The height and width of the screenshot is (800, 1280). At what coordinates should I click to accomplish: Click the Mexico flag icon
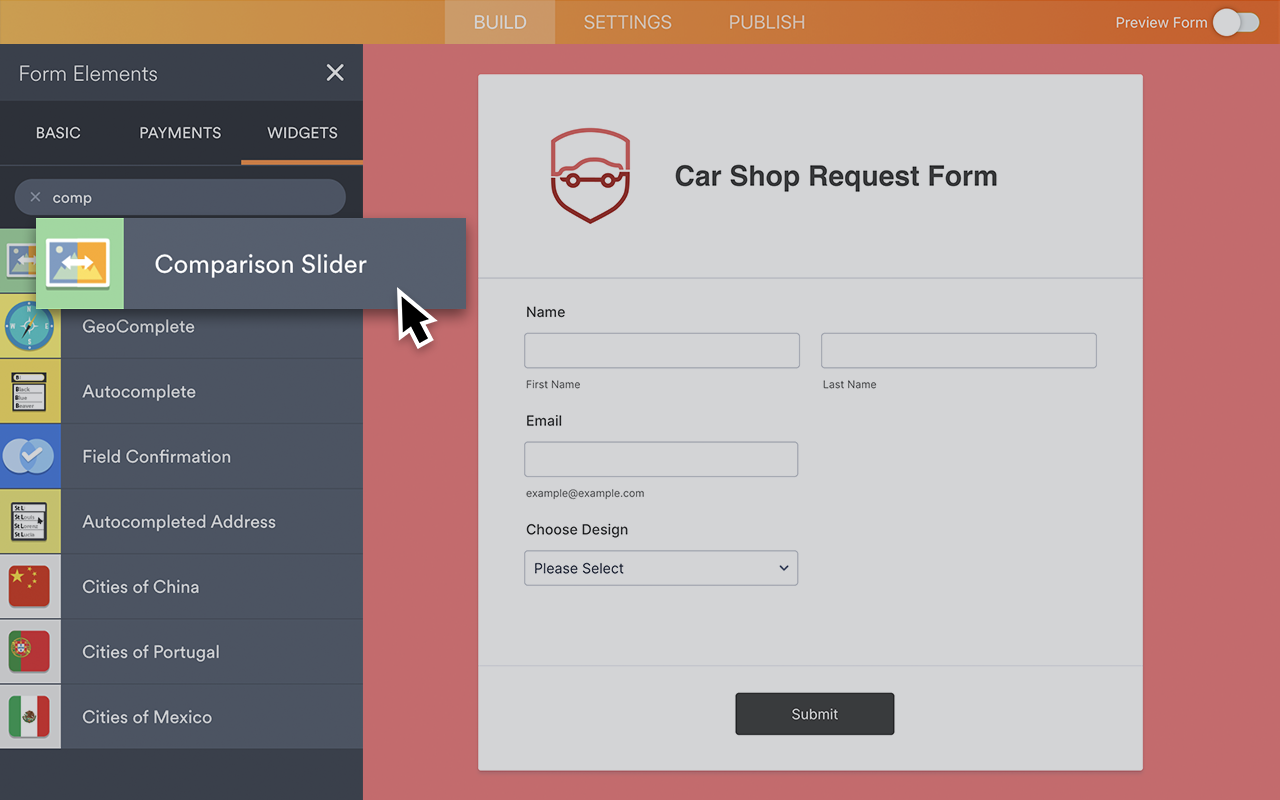30,716
